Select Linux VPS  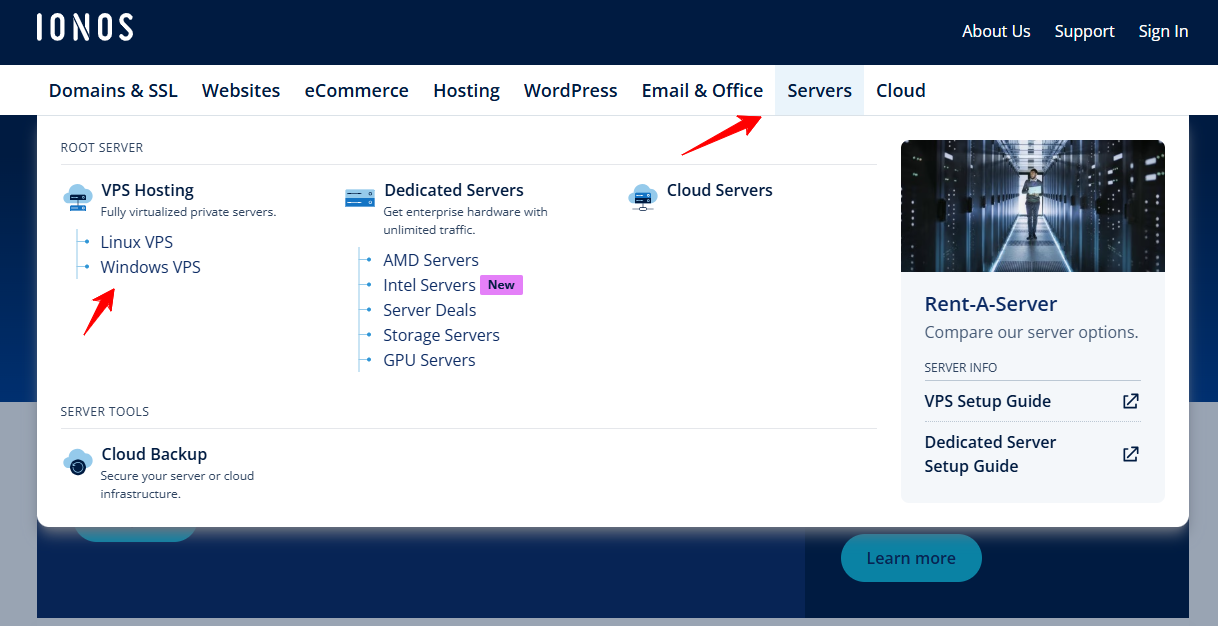coord(137,242)
